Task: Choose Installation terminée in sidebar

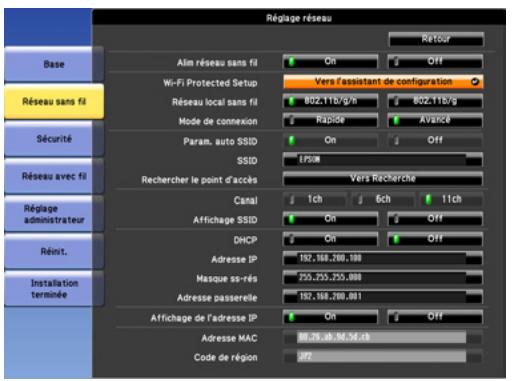Action: 53,289
